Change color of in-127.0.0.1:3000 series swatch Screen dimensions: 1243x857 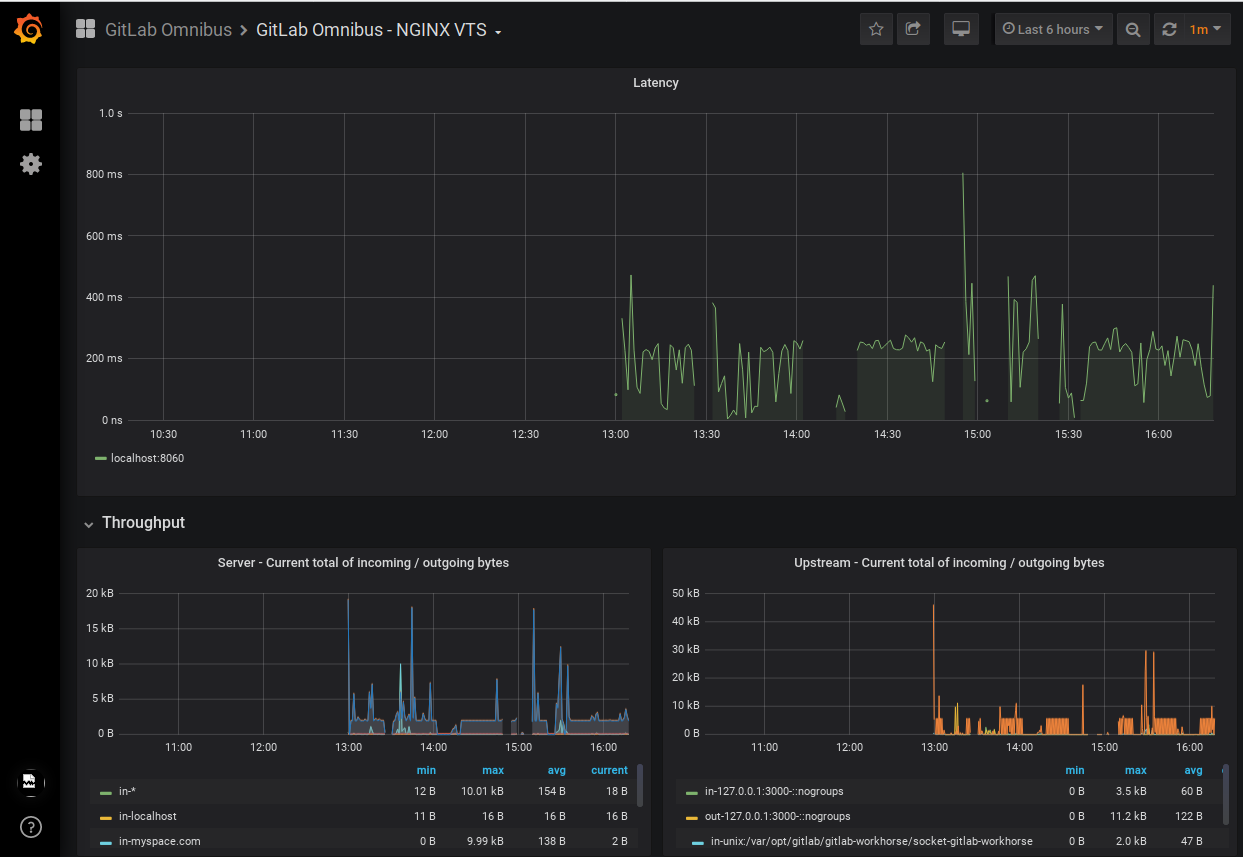tap(692, 792)
